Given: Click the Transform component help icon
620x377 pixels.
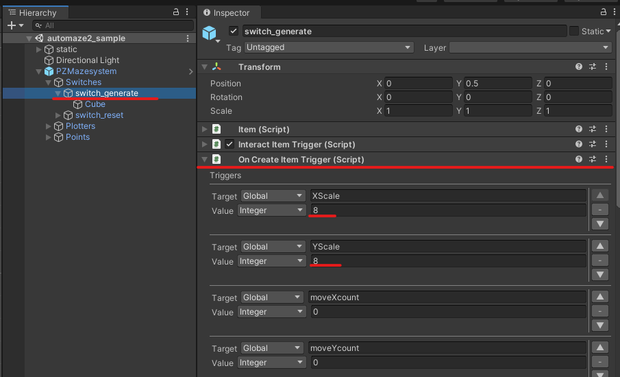Looking at the screenshot, I should [578, 67].
